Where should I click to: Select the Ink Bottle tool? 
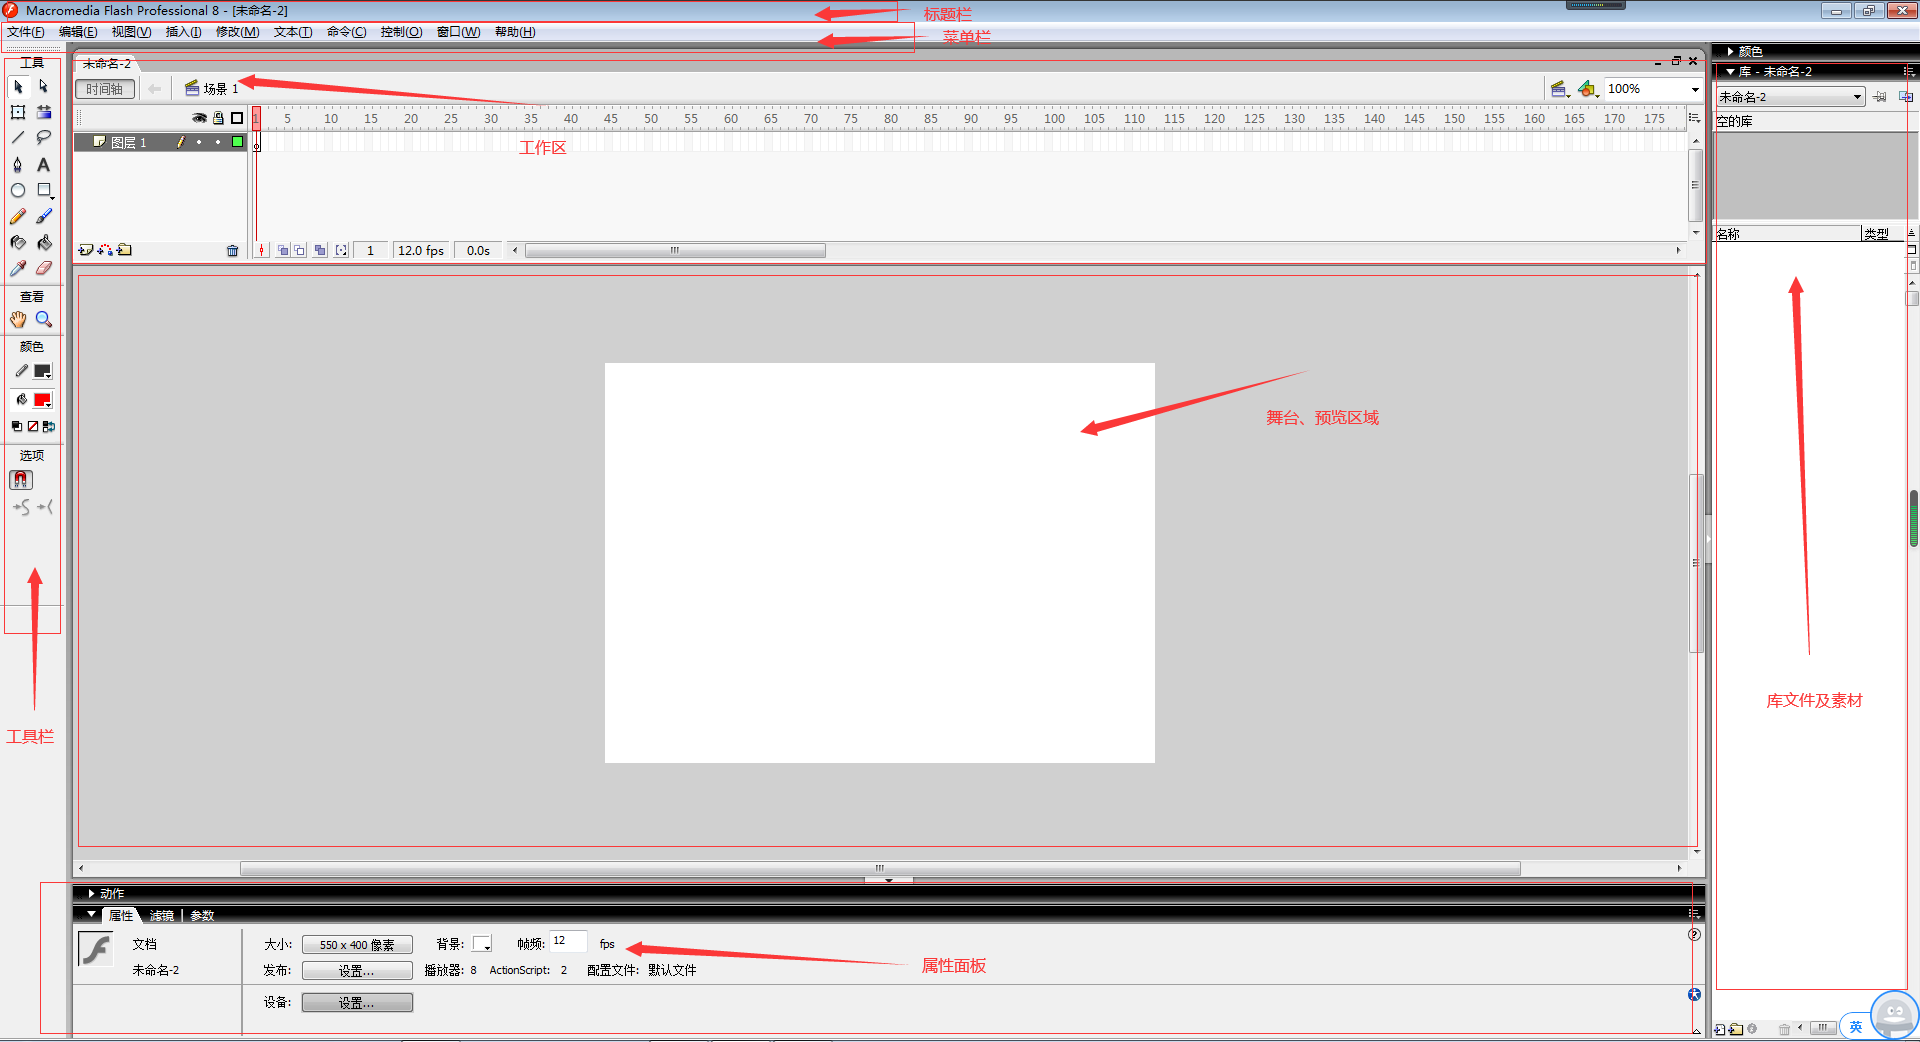coord(18,242)
